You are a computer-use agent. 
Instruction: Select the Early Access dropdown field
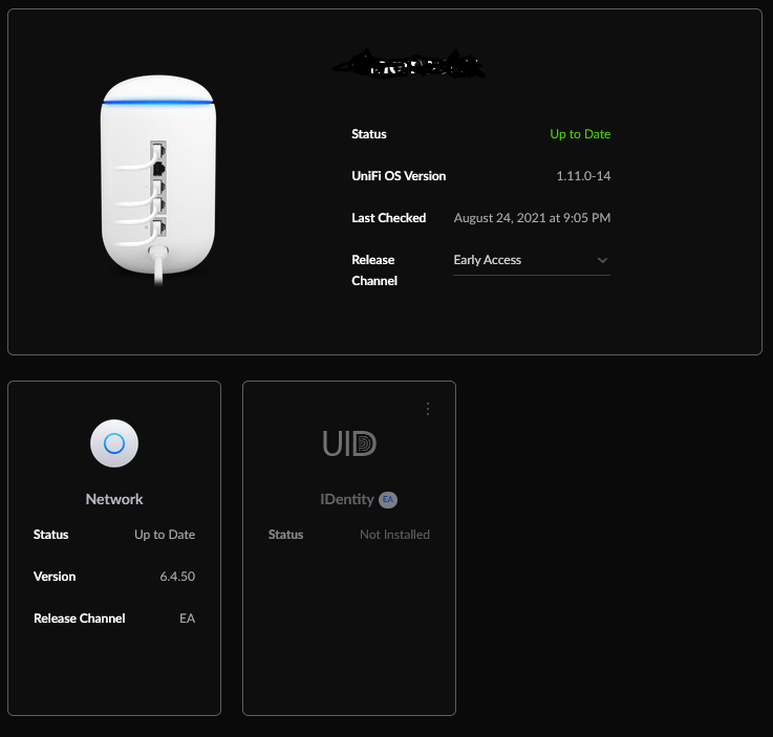point(531,260)
